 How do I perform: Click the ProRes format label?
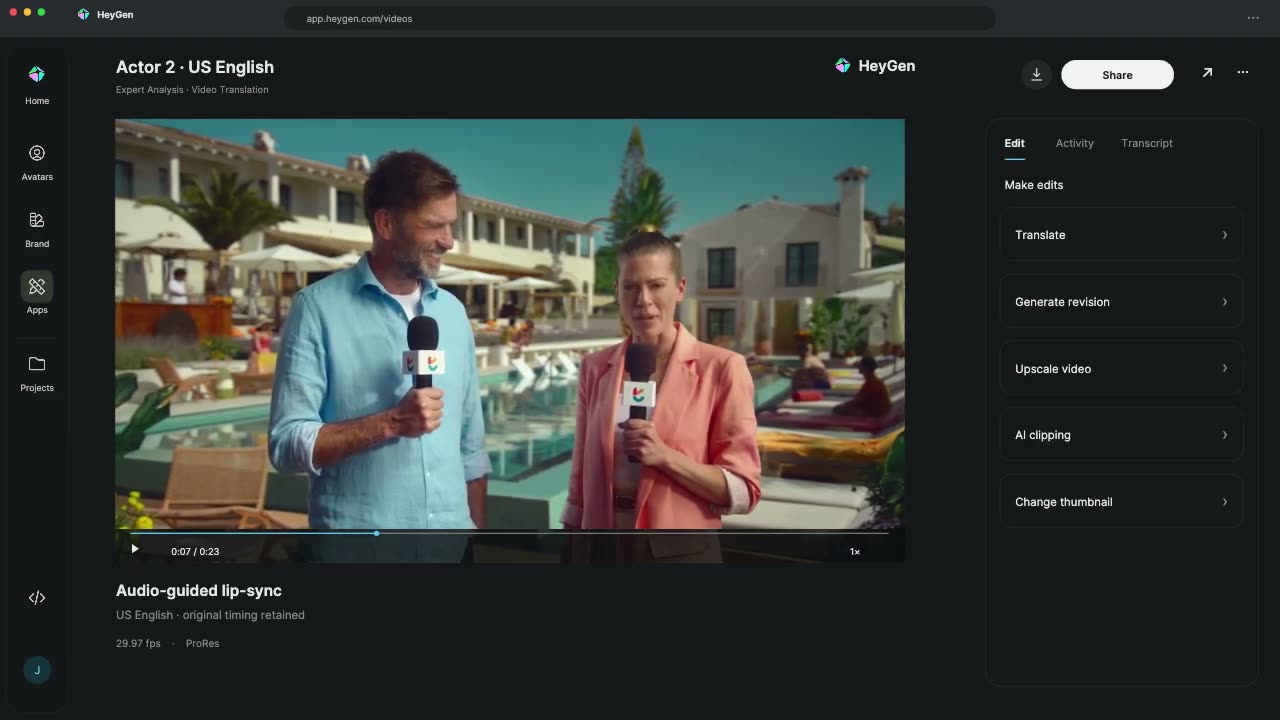point(202,644)
